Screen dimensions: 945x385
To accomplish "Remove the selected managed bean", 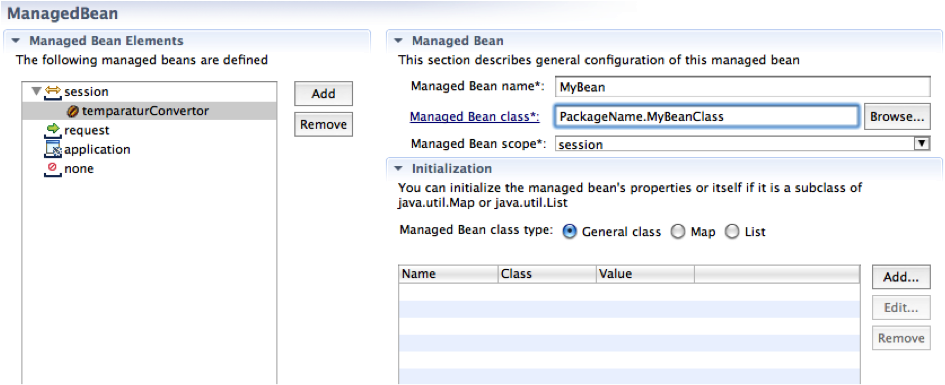I will (324, 125).
